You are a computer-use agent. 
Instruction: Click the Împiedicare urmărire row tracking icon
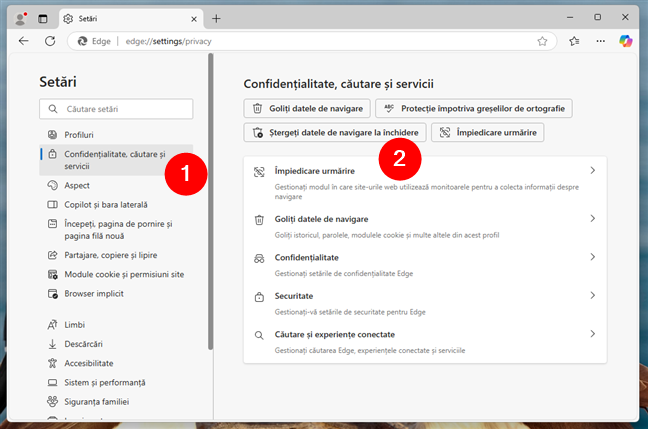pos(259,172)
